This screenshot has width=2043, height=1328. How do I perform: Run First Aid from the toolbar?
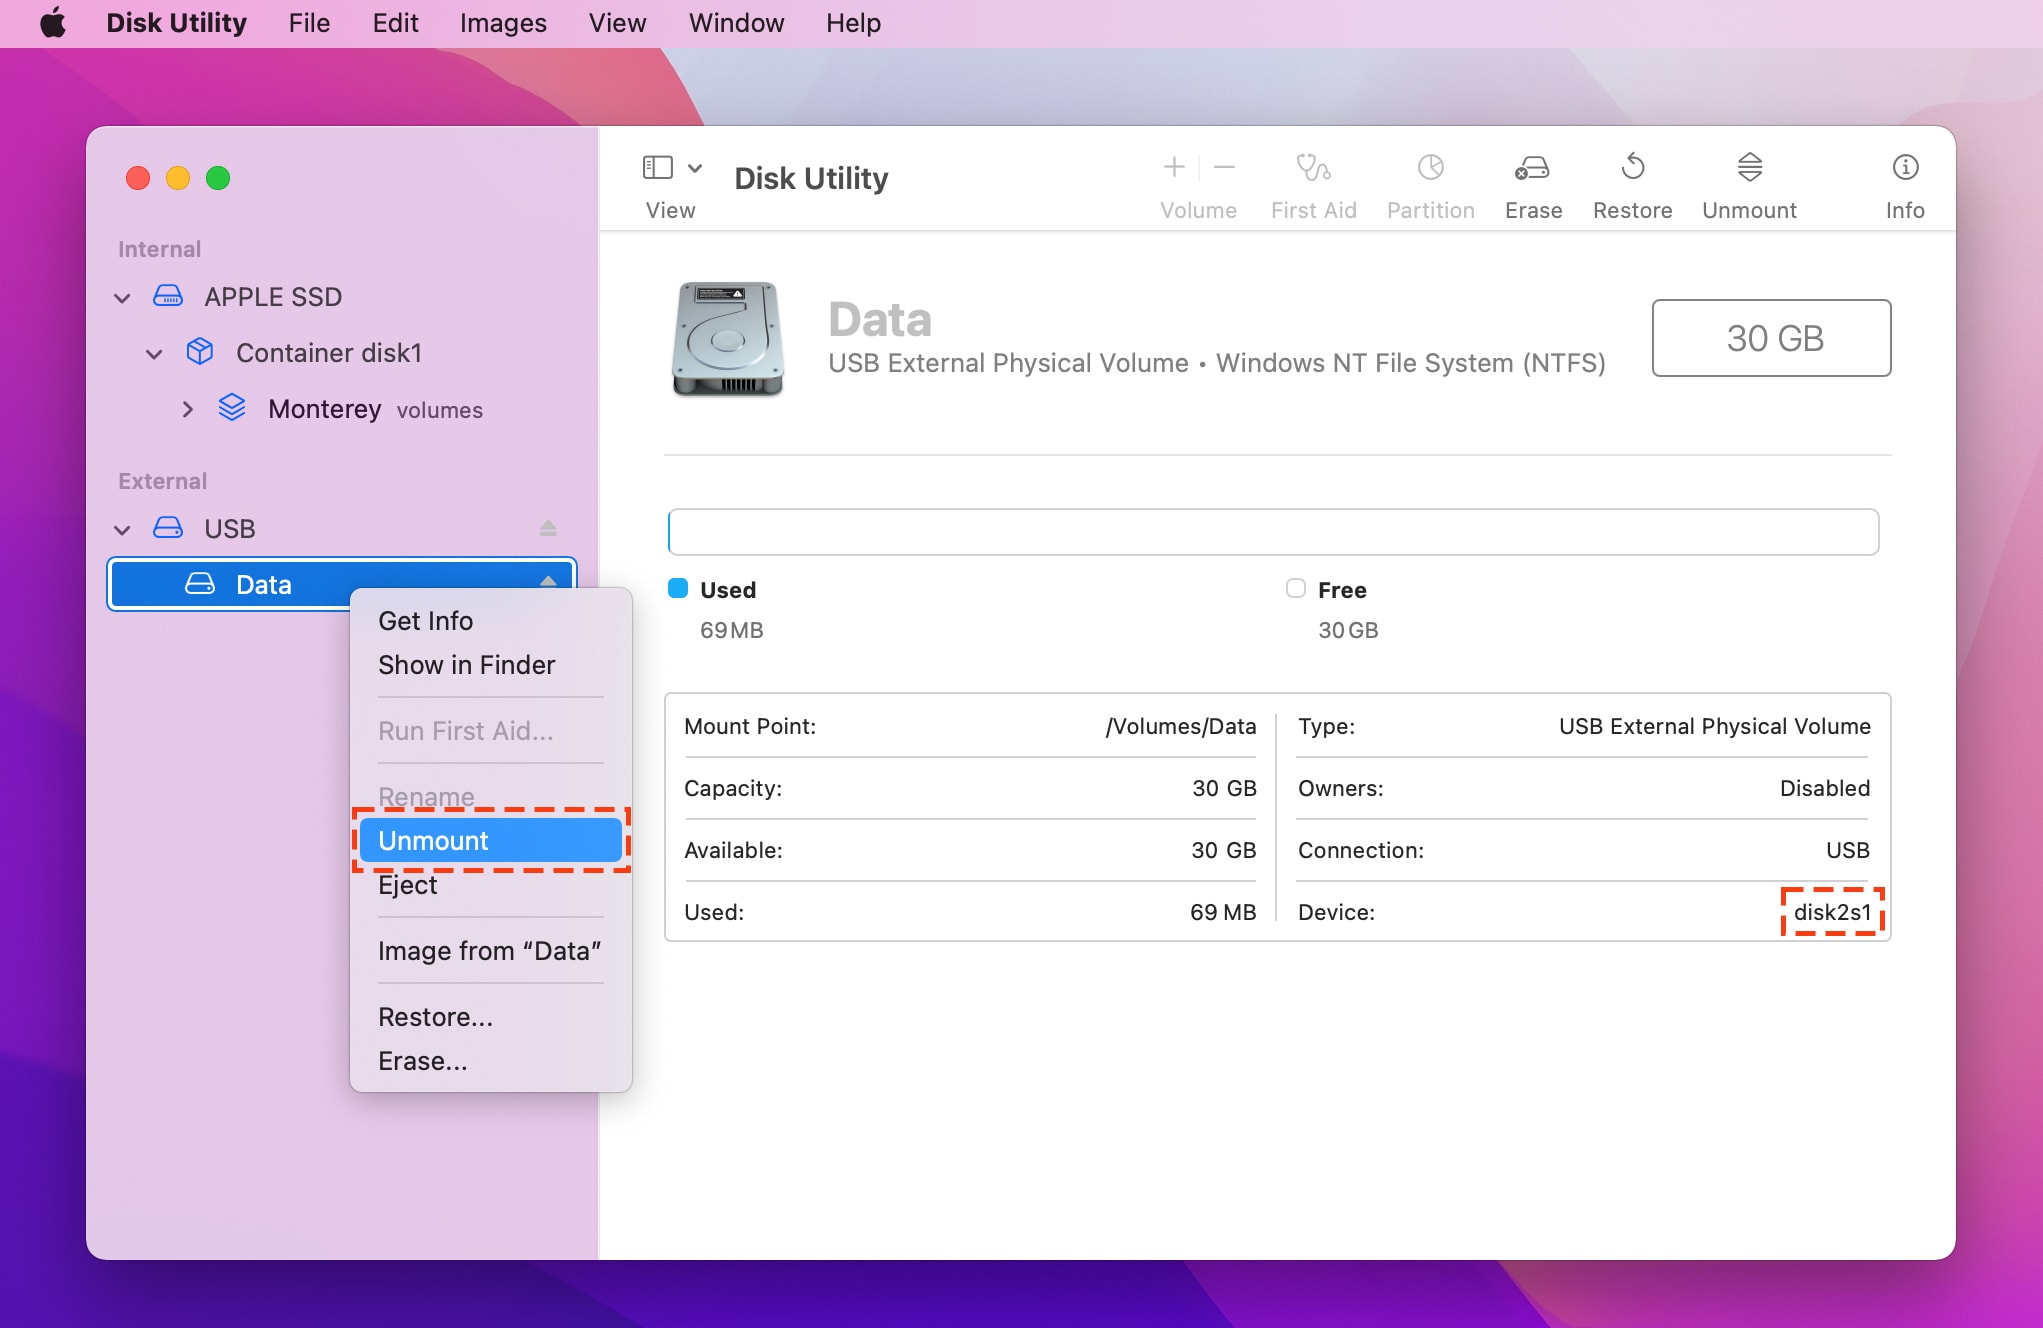1313,183
